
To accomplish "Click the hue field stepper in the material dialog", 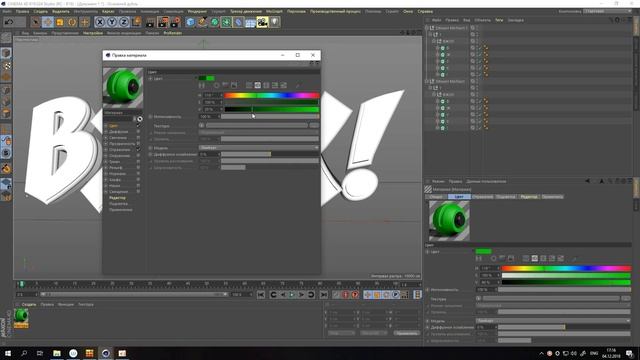I will pos(222,96).
